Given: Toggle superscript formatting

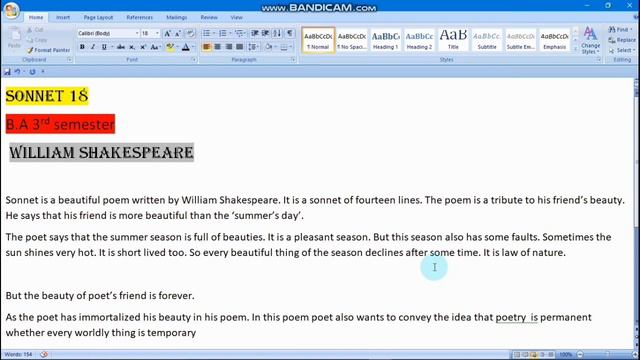Looking at the screenshot, I should pos(143,47).
